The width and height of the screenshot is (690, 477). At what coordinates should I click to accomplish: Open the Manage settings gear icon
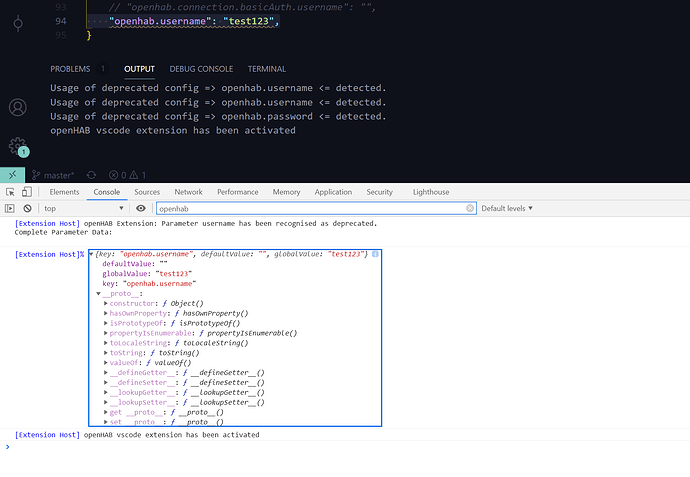[x=17, y=146]
